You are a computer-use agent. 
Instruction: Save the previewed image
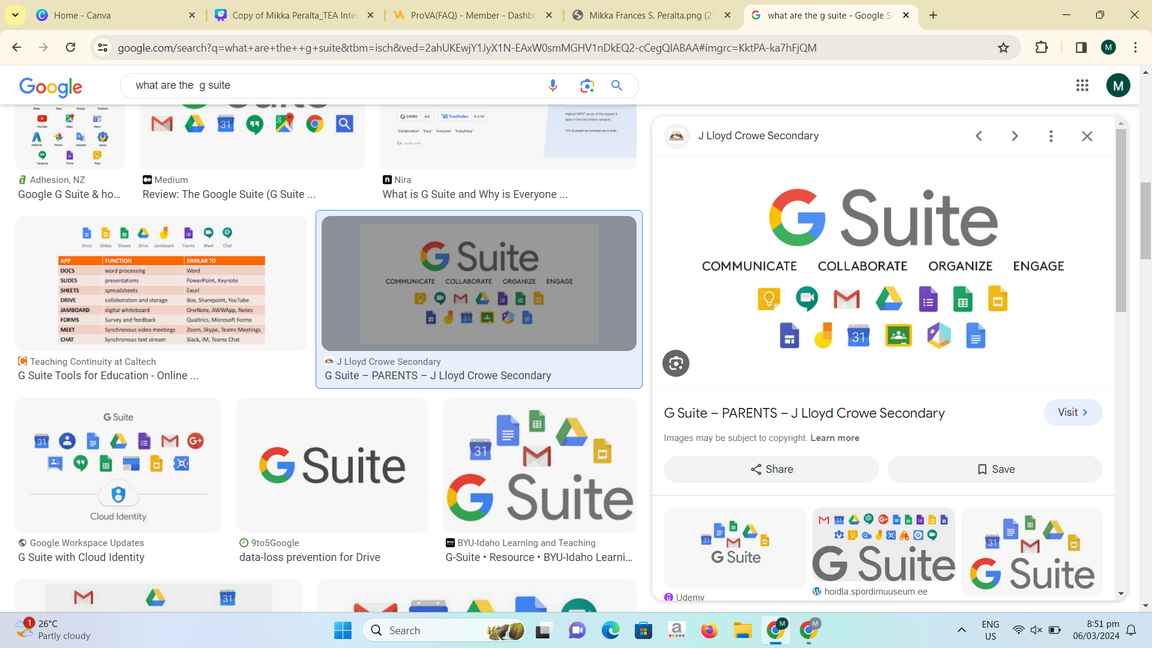click(996, 469)
